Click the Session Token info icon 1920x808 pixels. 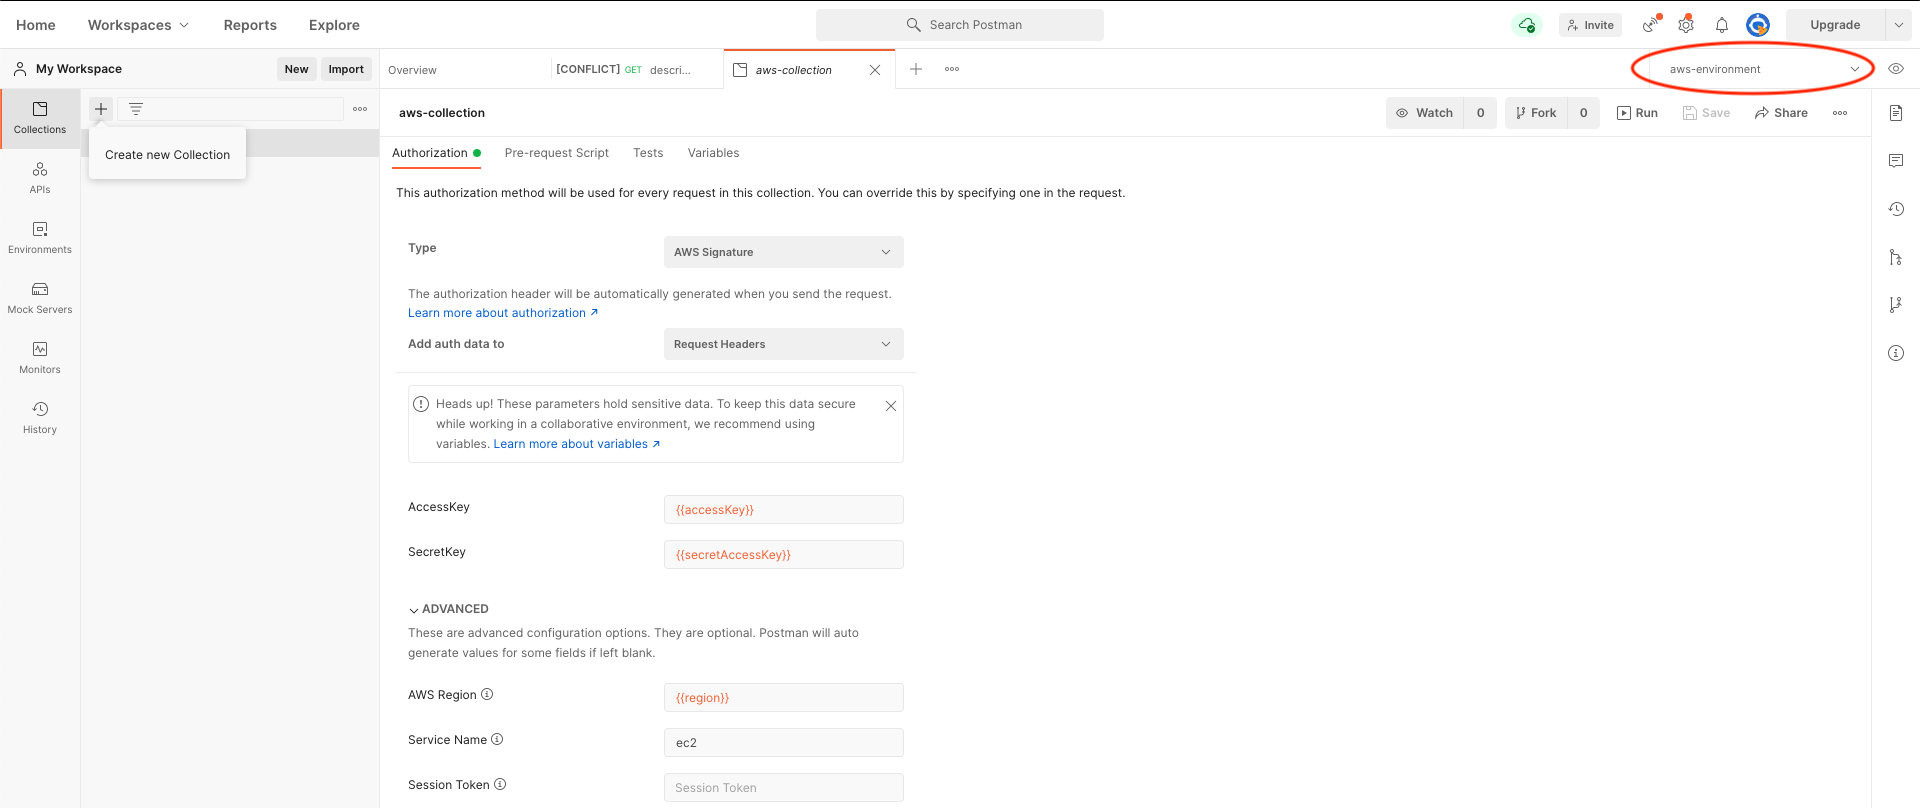500,784
